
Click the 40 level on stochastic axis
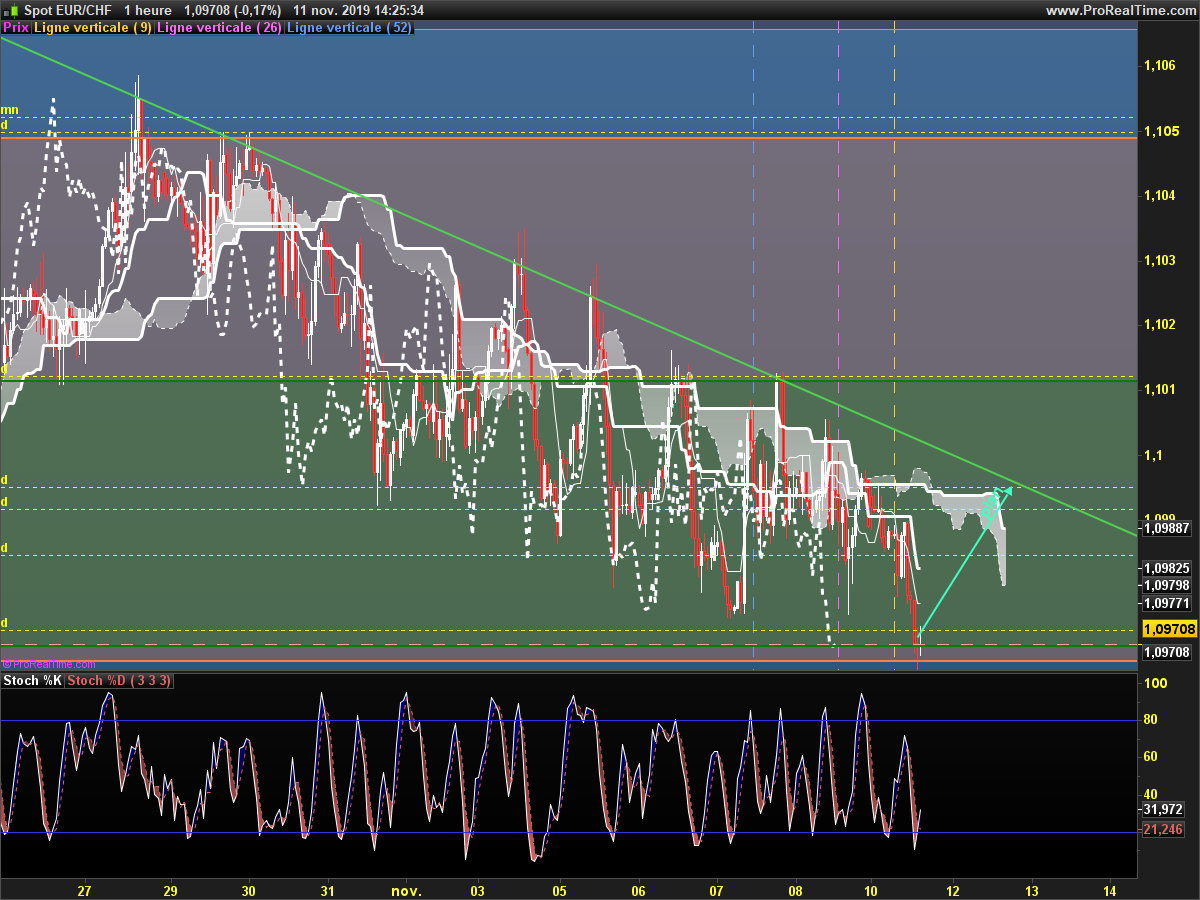point(1151,794)
